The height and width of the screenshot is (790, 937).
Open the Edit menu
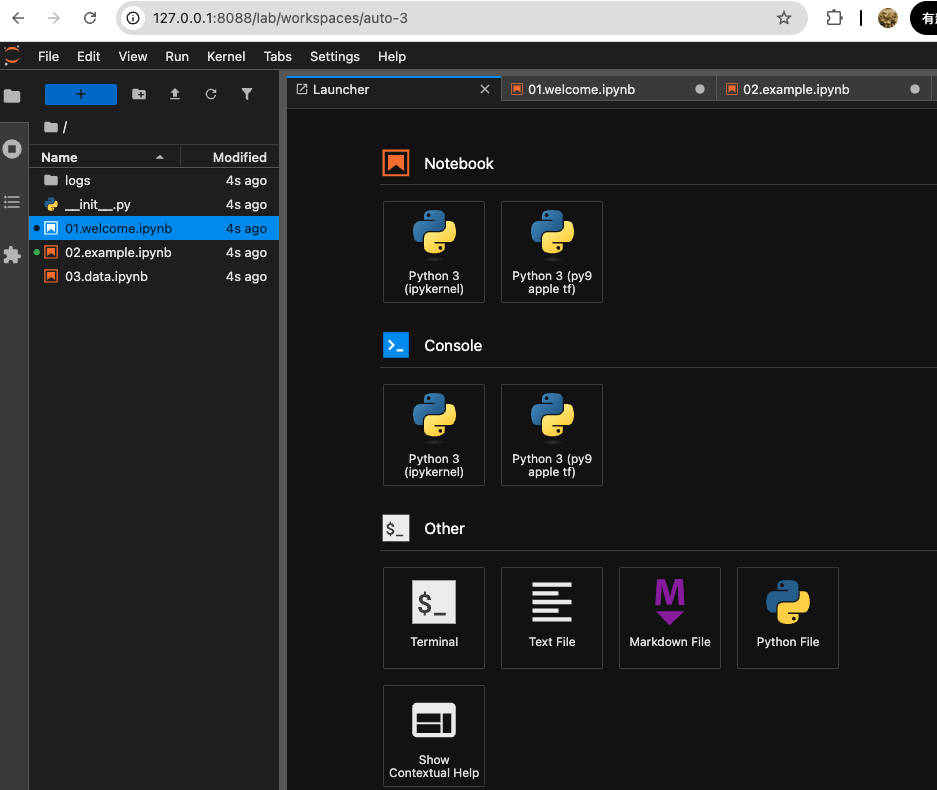point(88,56)
